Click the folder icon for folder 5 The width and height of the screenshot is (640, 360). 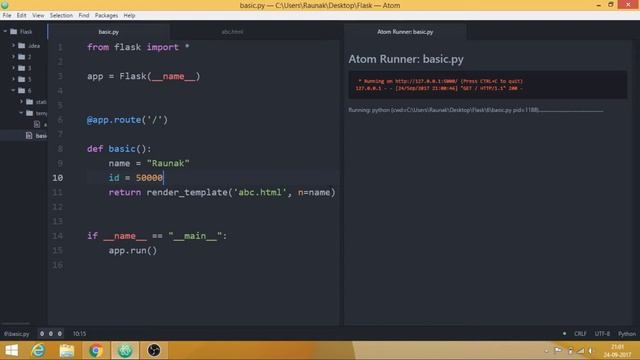(x=22, y=79)
